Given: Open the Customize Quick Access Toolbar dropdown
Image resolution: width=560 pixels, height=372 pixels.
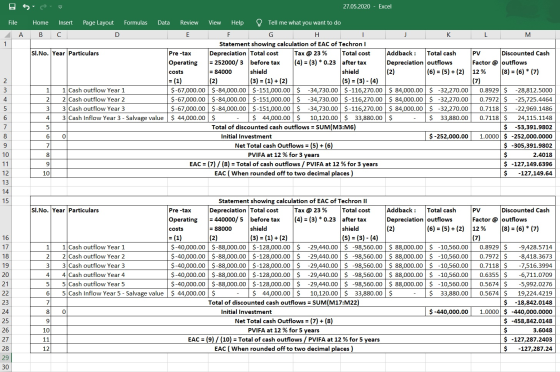Looking at the screenshot, I should (60, 7).
